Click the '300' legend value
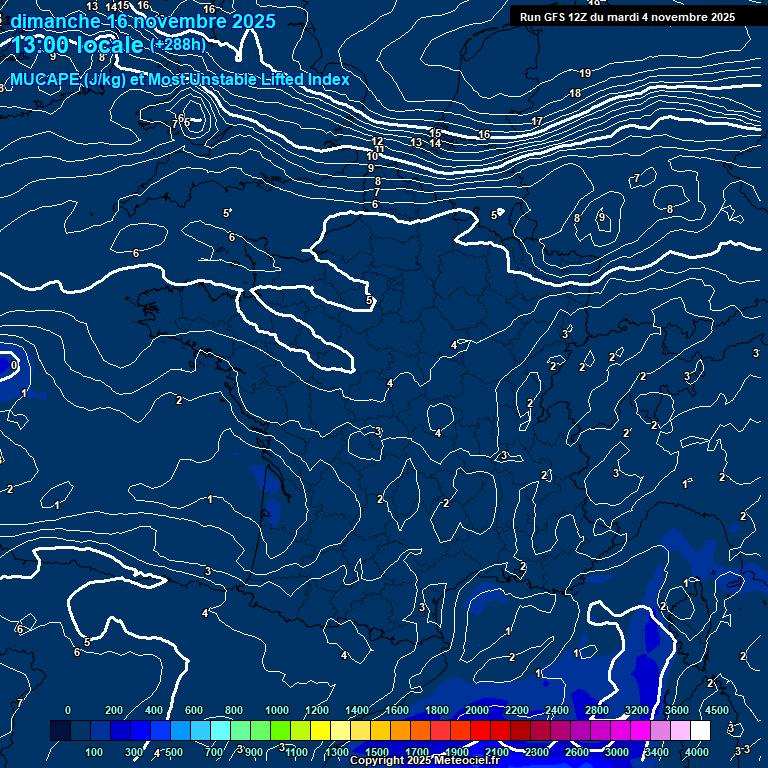The image size is (768, 768). [134, 752]
